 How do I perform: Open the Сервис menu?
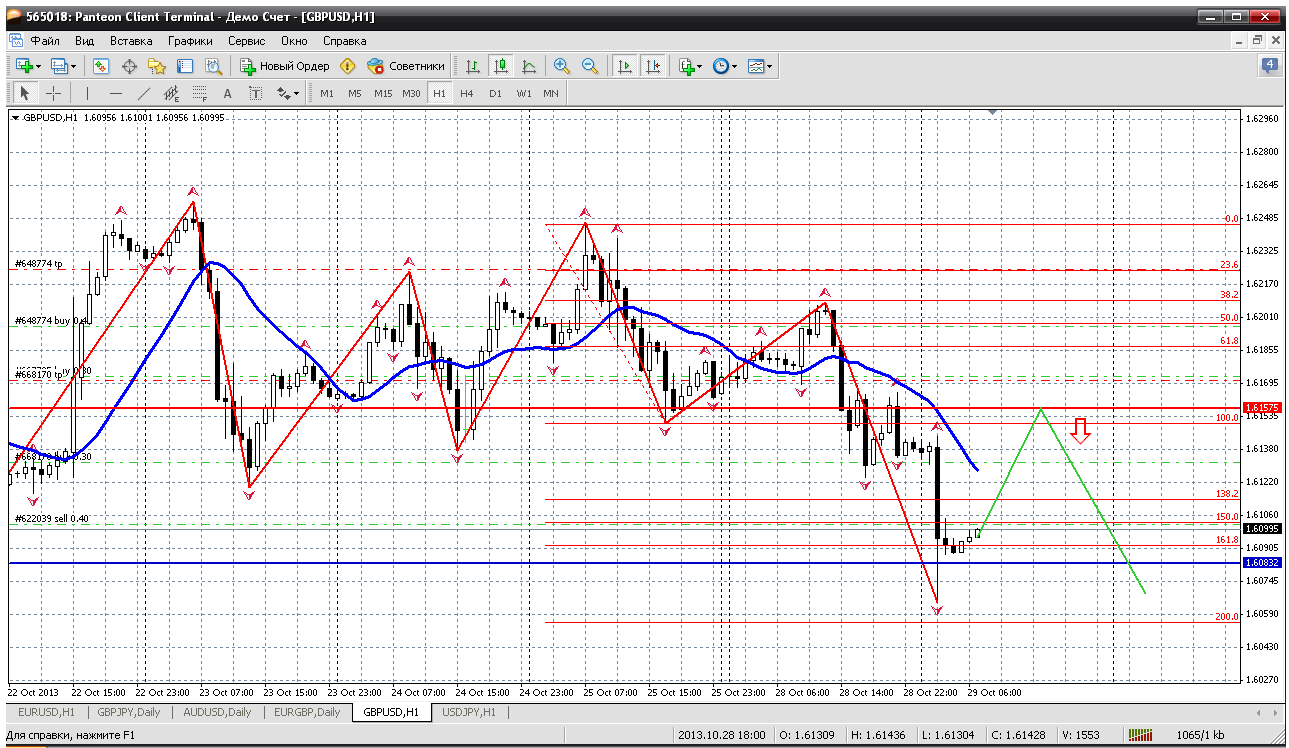tap(246, 41)
